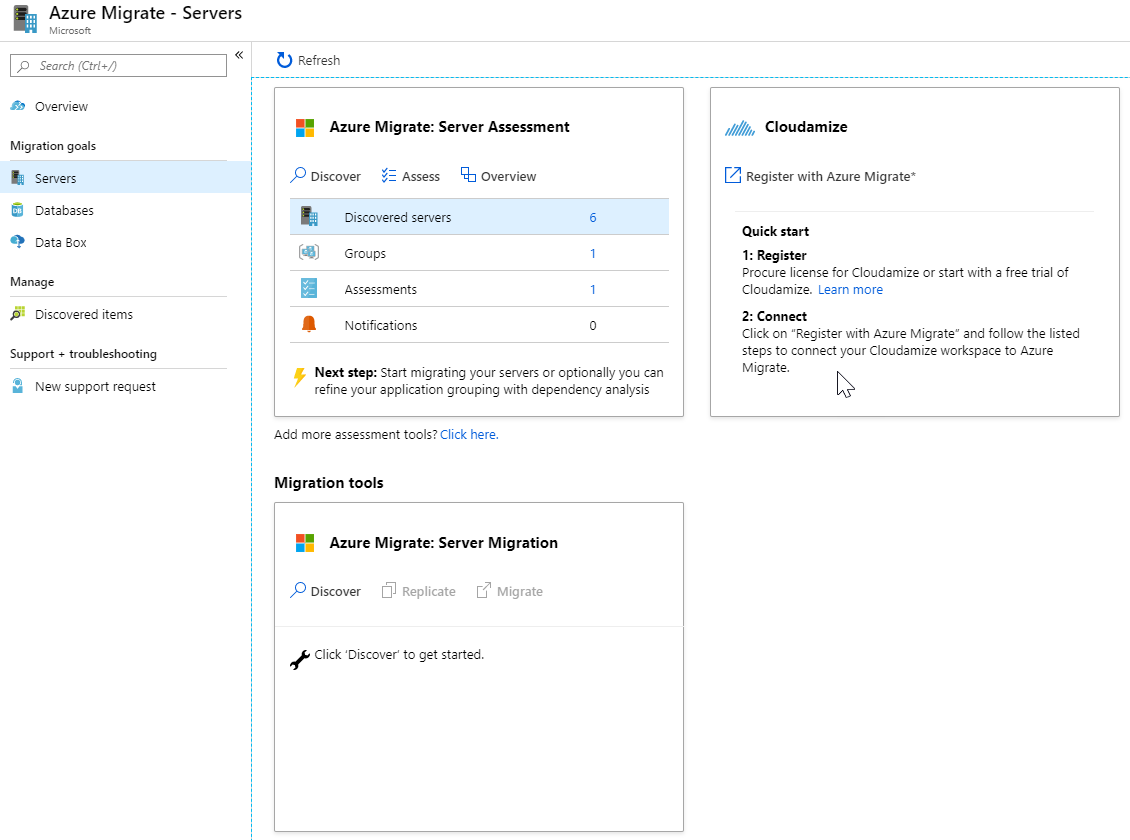Select the Discovered servers icon
The height and width of the screenshot is (840, 1130).
coord(311,216)
